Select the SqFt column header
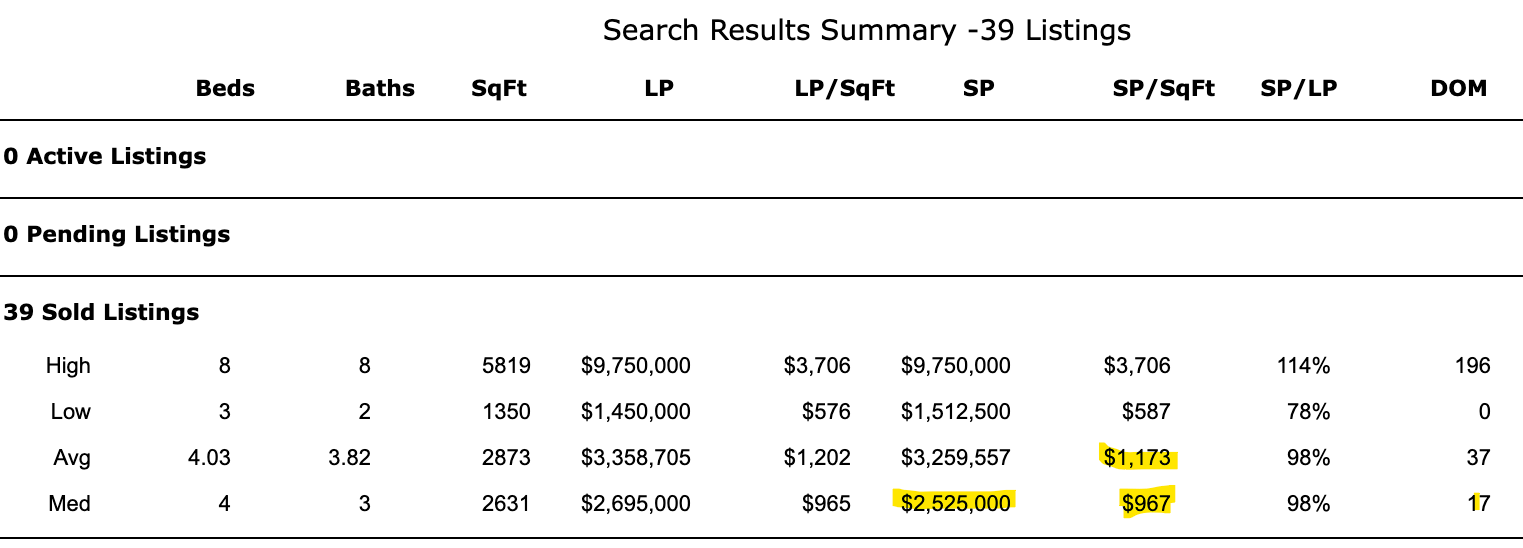This screenshot has width=1523, height=548. (x=499, y=88)
